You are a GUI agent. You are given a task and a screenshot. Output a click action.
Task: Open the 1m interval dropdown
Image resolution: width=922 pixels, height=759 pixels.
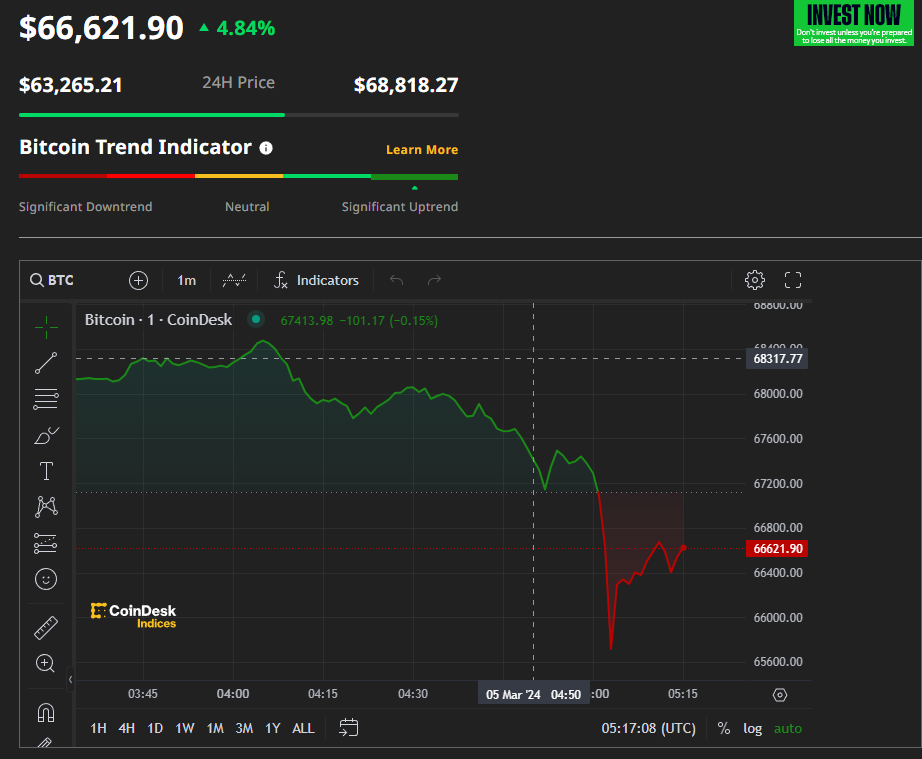coord(186,280)
